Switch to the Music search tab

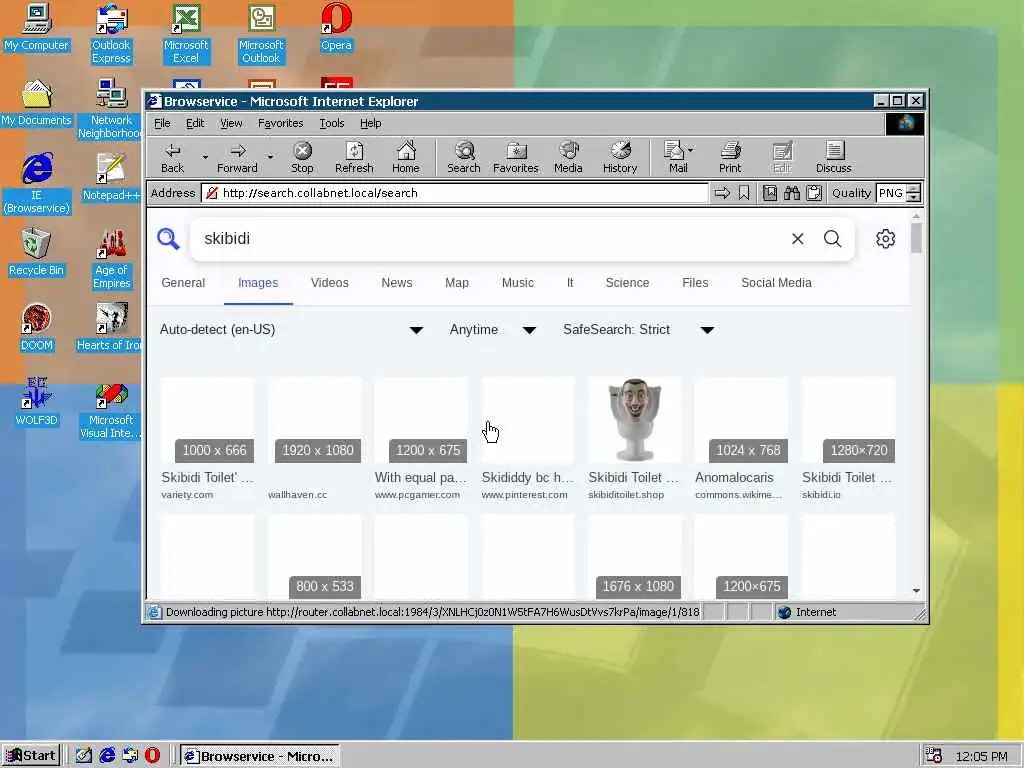point(518,283)
